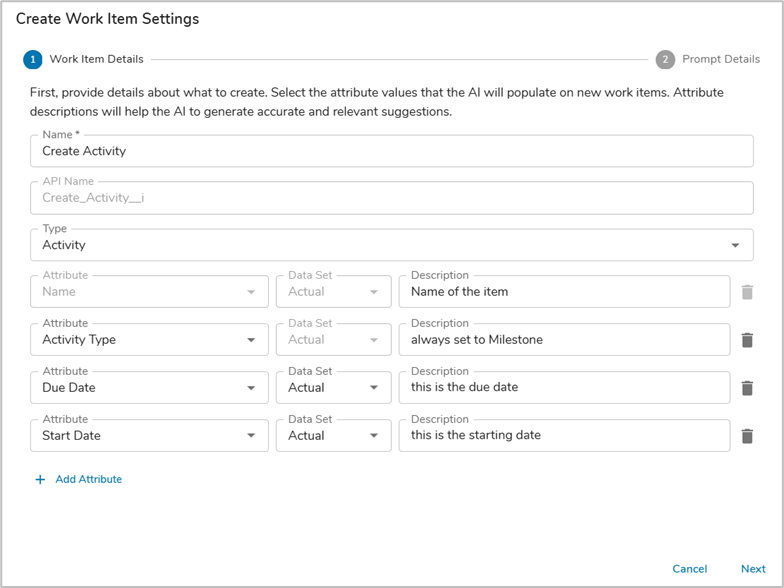784x588 pixels.
Task: Click the Add Attribute link
Action: [88, 480]
